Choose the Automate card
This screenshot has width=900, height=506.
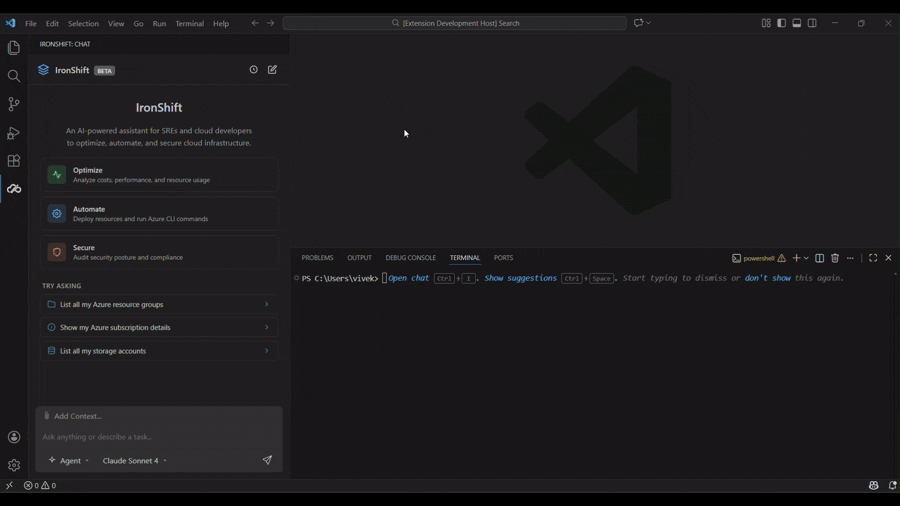tap(160, 214)
